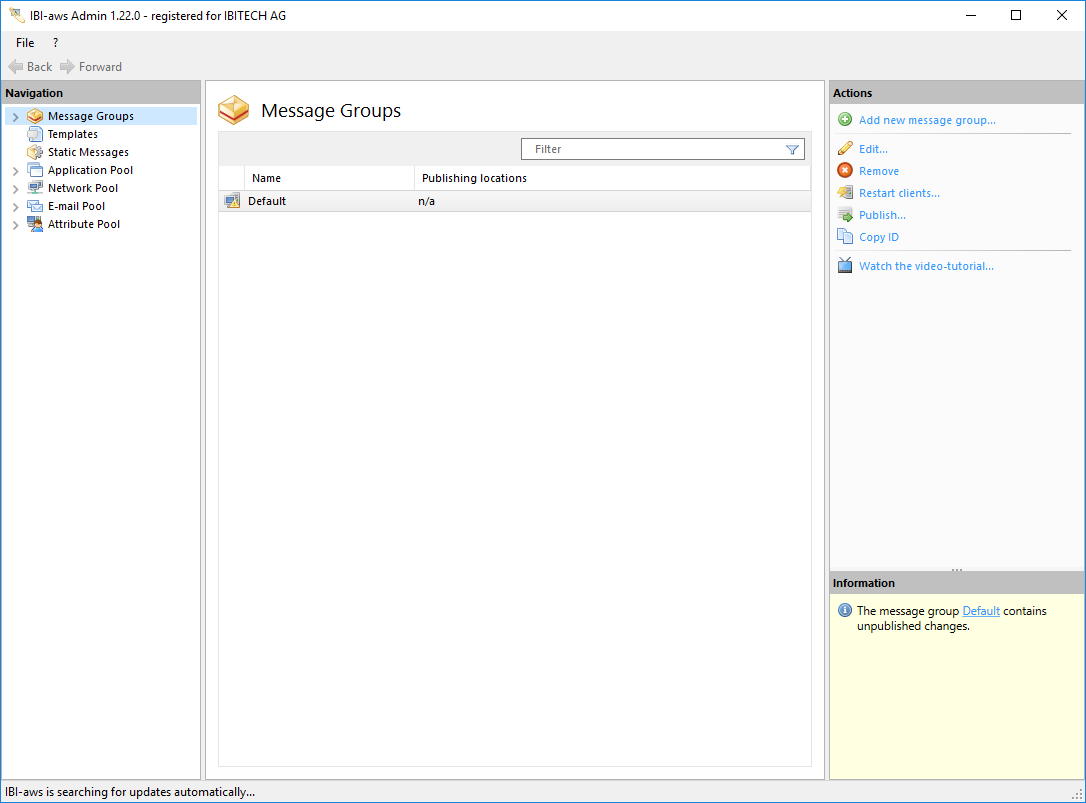Expand the Application Pool node
The height and width of the screenshot is (803, 1086).
(15, 171)
